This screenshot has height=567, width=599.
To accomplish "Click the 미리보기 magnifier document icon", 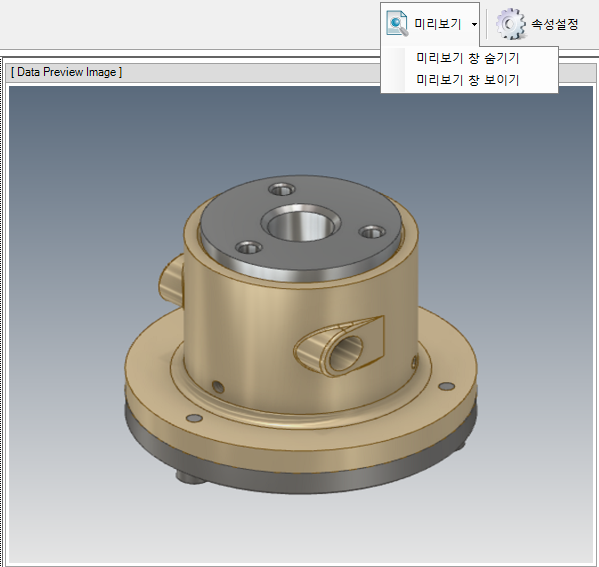I will pos(397,23).
